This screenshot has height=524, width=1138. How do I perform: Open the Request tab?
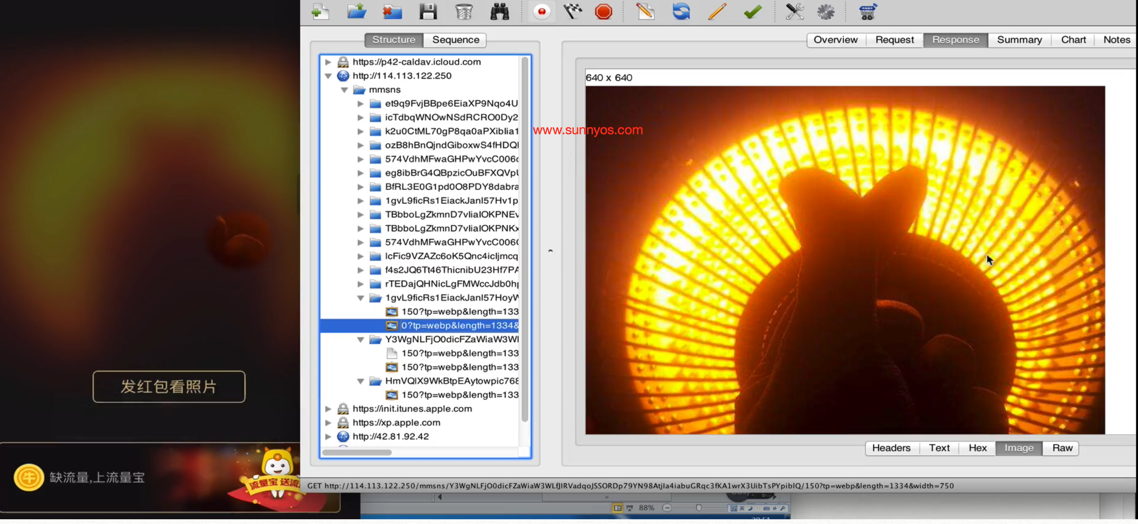[x=894, y=40]
